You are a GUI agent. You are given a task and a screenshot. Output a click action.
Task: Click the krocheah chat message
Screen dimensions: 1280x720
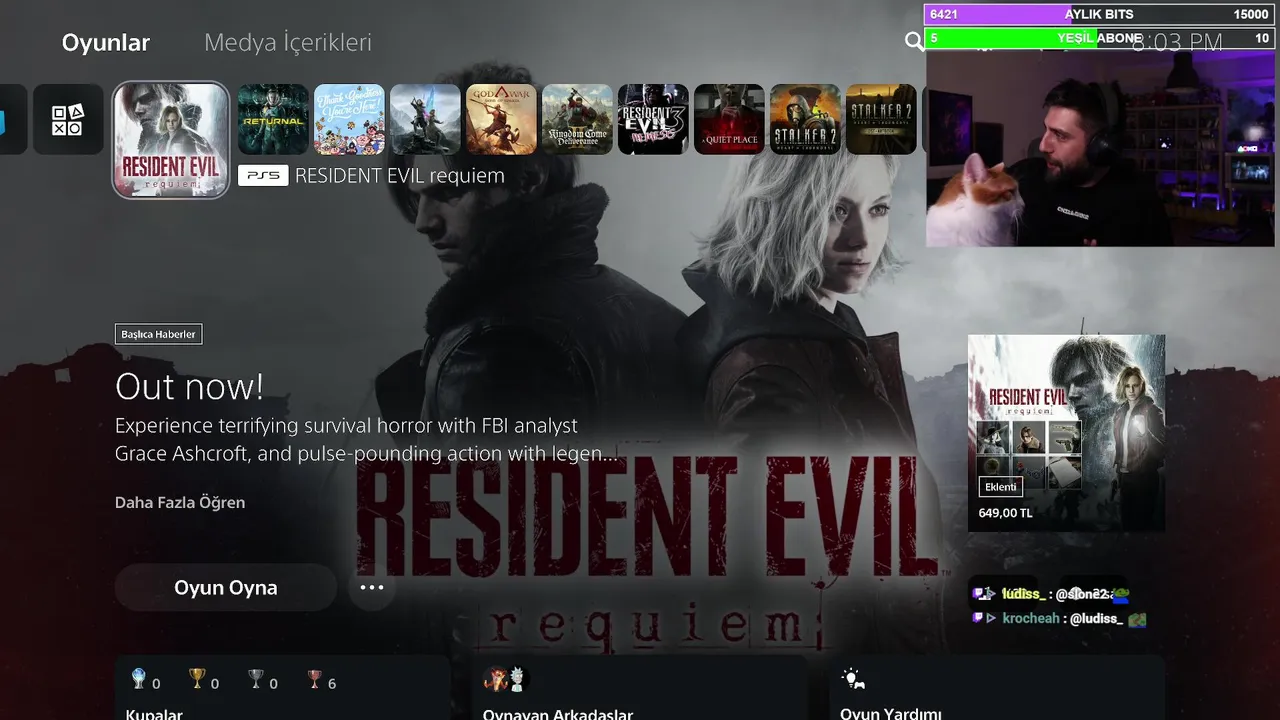[x=1059, y=619]
